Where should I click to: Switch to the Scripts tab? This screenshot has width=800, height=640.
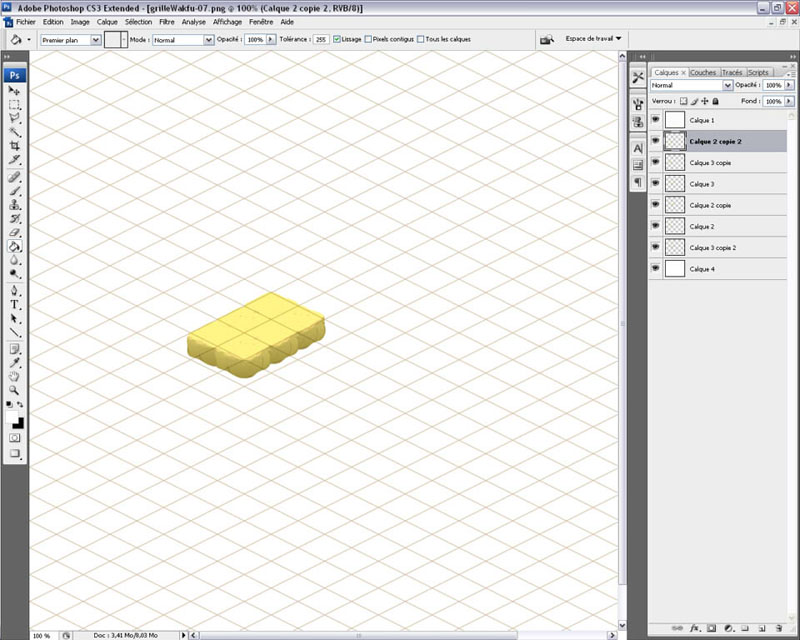758,72
